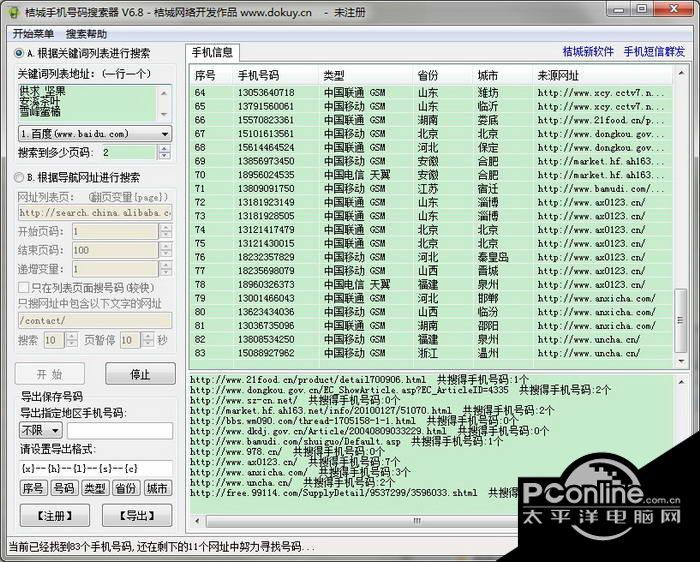Click the region filter text field

tap(120, 430)
